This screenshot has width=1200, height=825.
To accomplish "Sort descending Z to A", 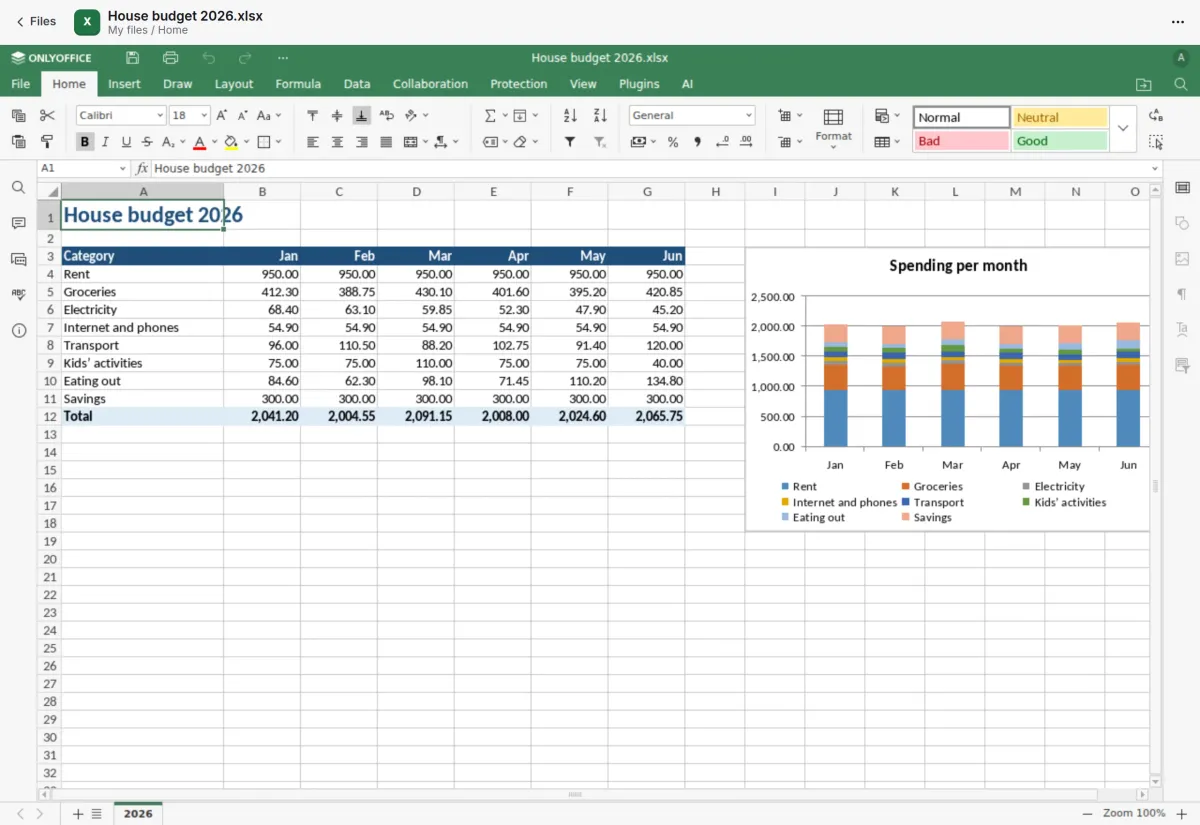I will tap(600, 116).
